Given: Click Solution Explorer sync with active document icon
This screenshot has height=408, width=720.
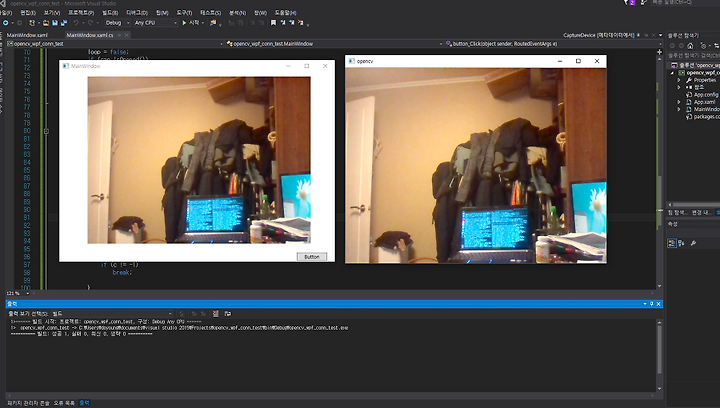Looking at the screenshot, I should pos(717,45).
